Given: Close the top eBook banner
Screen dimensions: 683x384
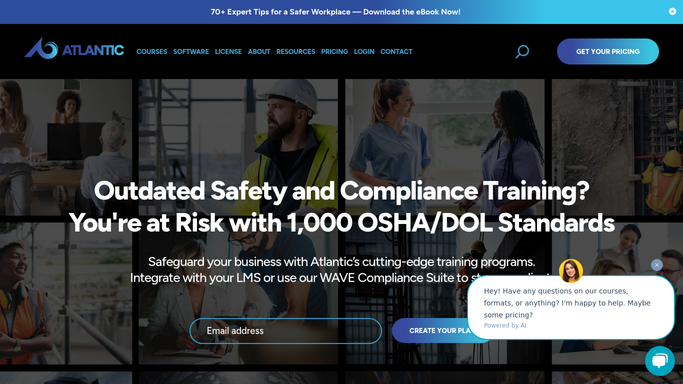Looking at the screenshot, I should click(673, 12).
